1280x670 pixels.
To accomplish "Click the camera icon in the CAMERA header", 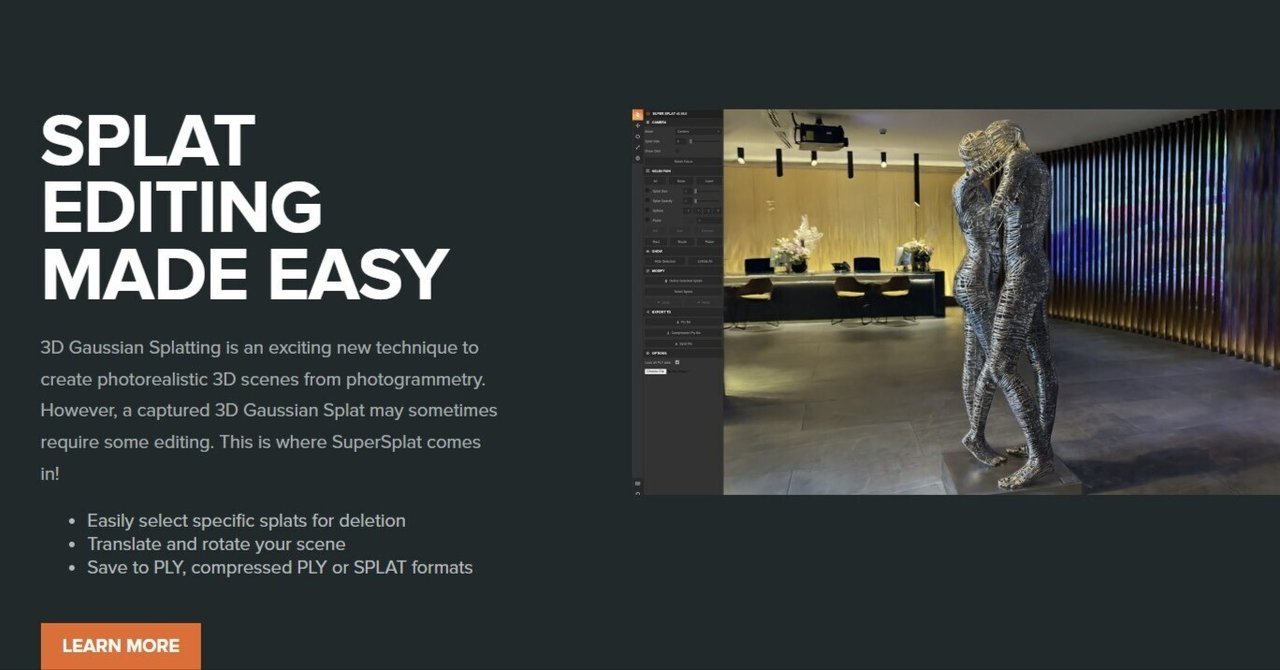I will point(647,122).
